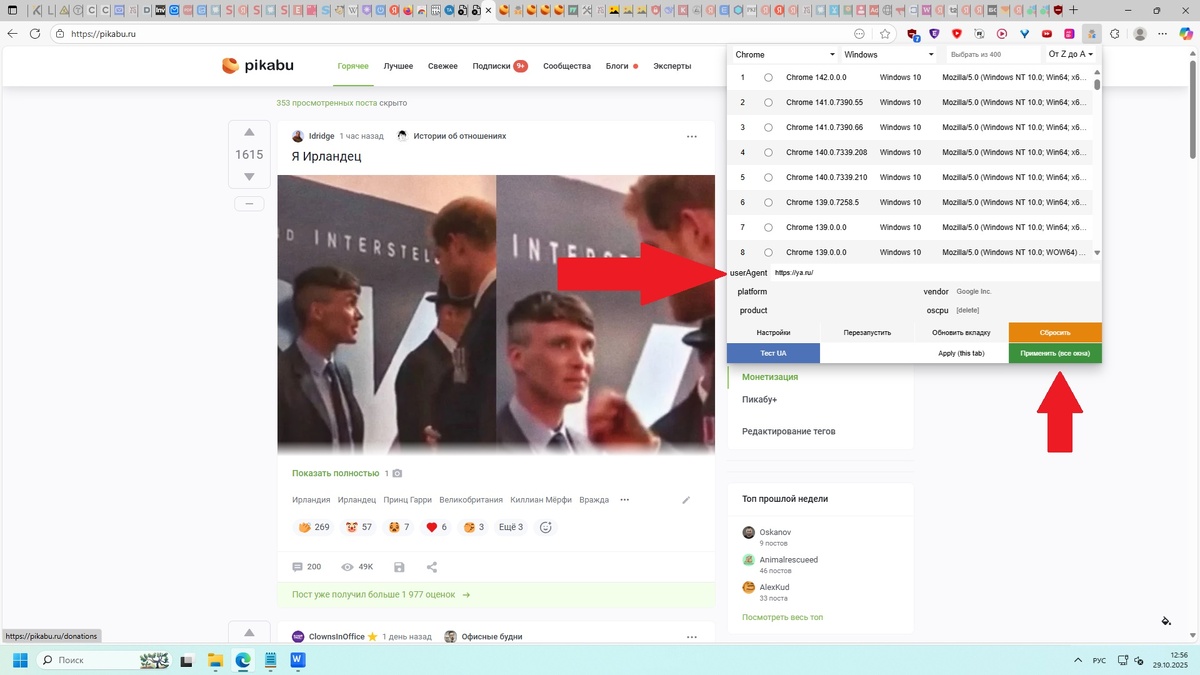Share the post via the share icon

pyautogui.click(x=432, y=567)
